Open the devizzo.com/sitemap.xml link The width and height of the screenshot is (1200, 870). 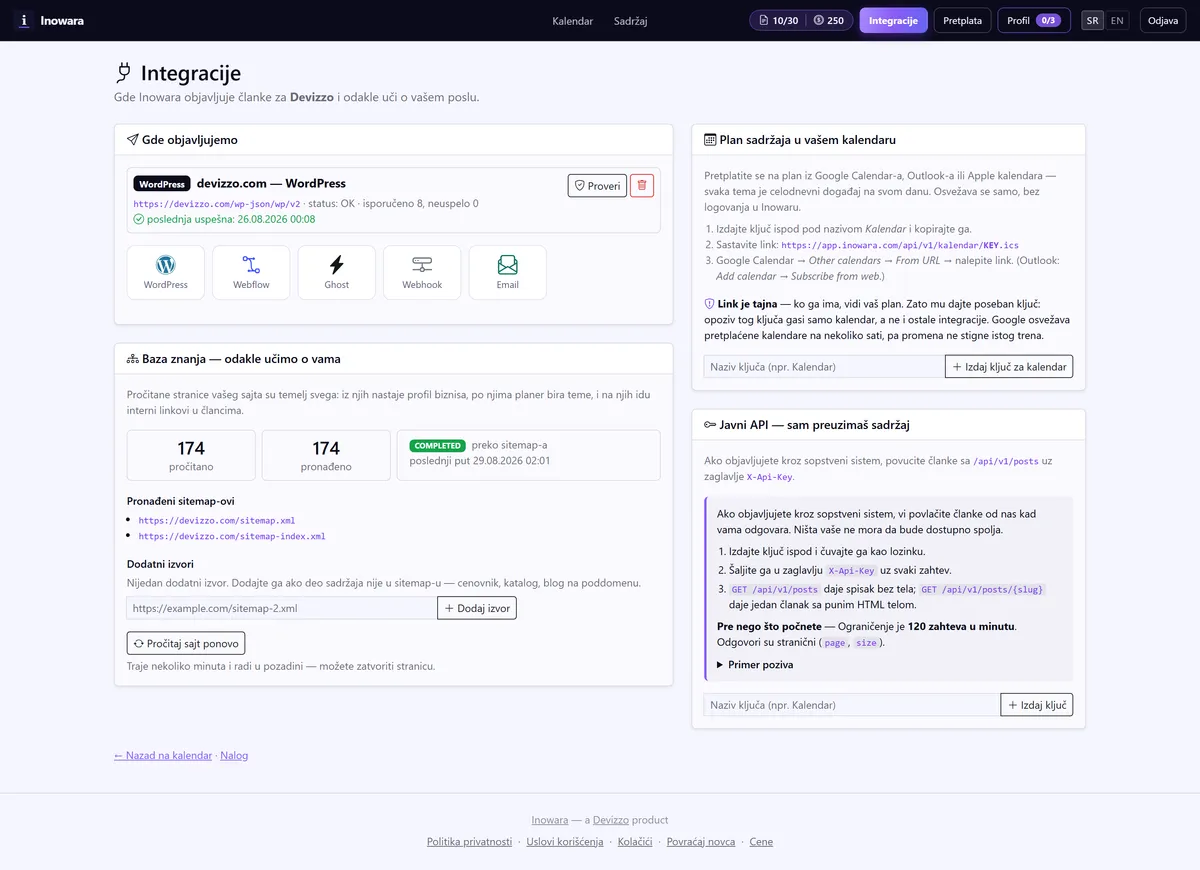[x=217, y=521]
